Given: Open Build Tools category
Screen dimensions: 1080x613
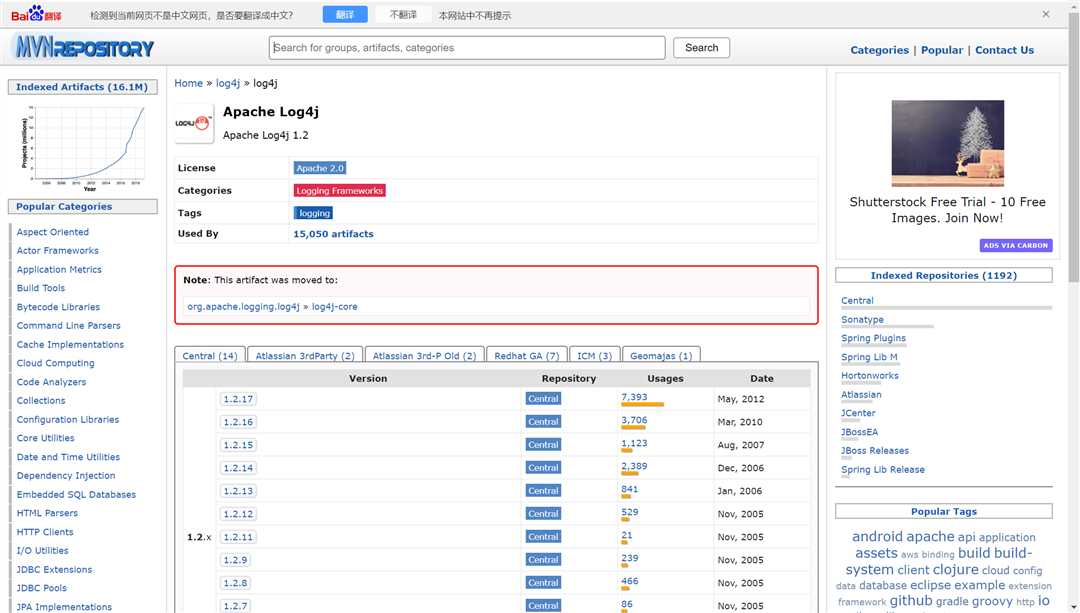Looking at the screenshot, I should tap(41, 288).
